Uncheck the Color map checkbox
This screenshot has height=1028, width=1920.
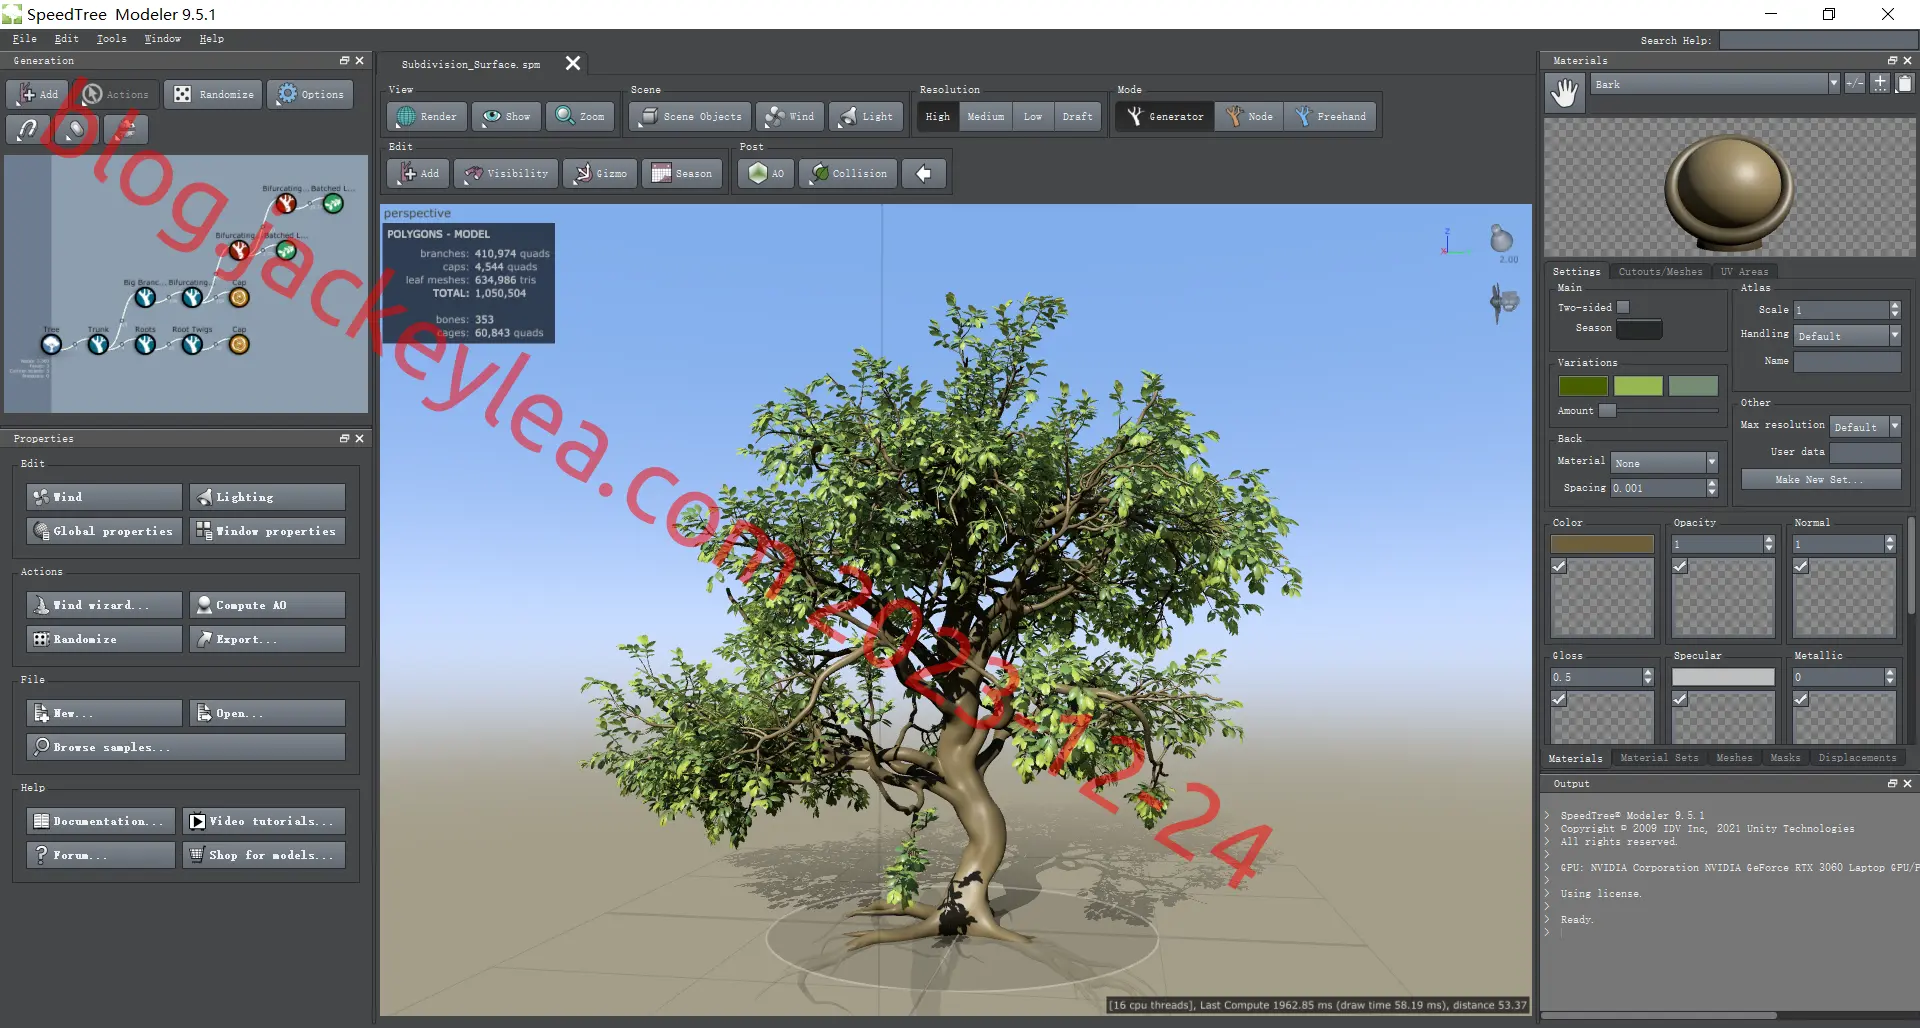click(1559, 566)
